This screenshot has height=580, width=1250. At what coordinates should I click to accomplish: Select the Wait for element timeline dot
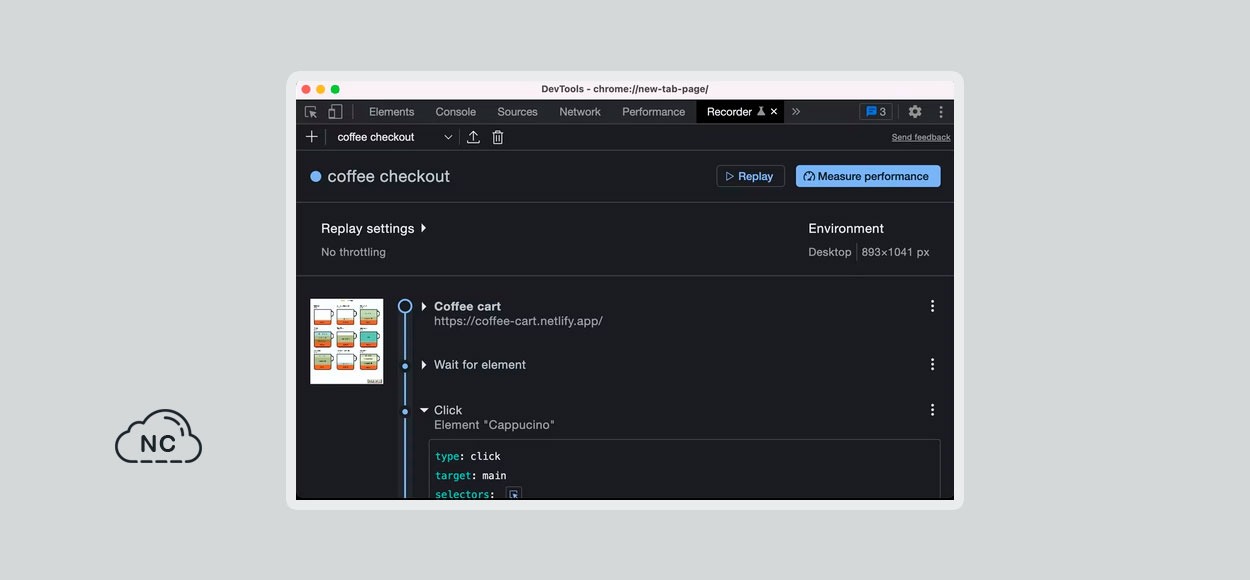point(405,366)
